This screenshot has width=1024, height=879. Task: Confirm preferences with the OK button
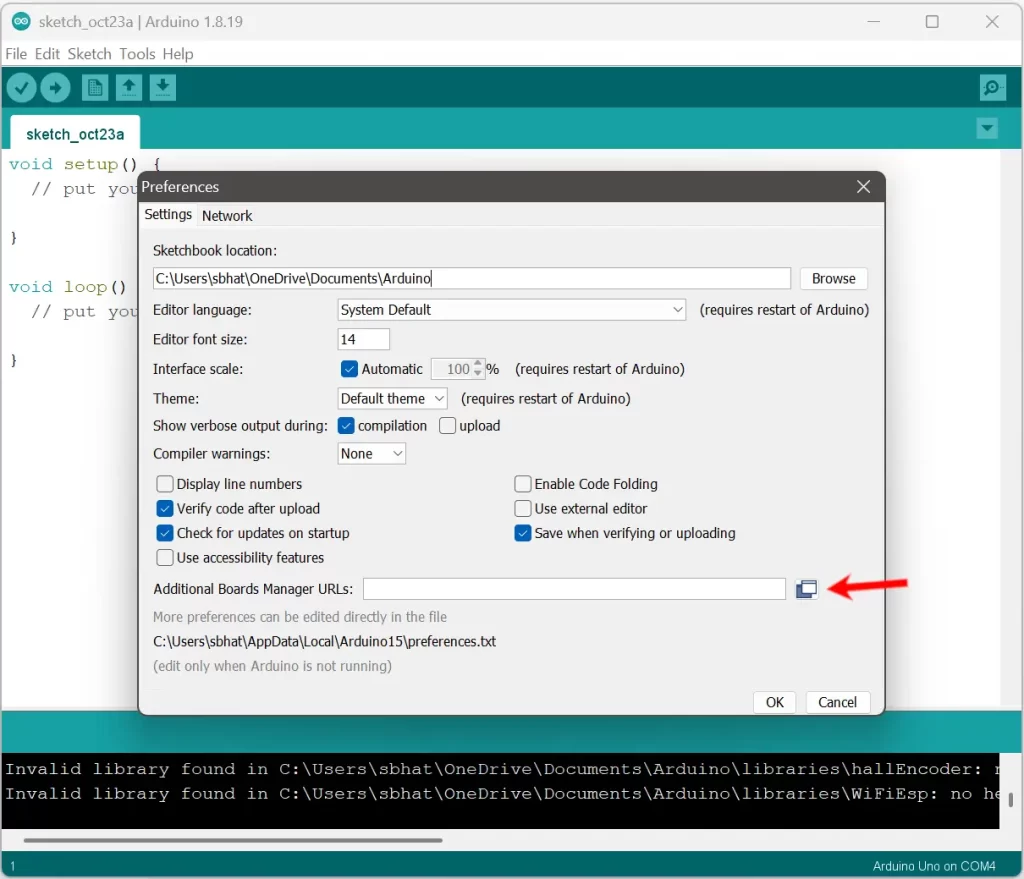(x=774, y=702)
